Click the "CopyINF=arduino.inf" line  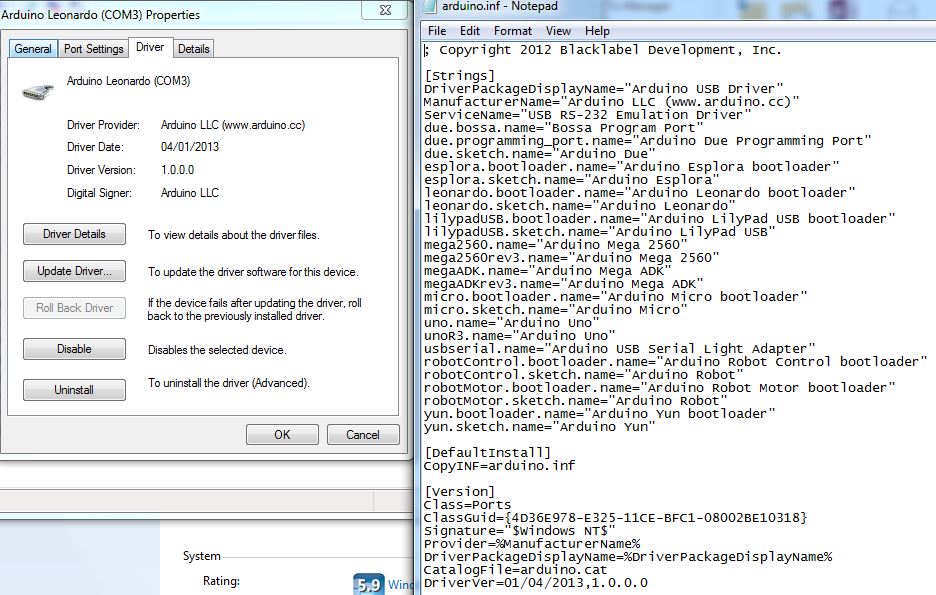500,465
